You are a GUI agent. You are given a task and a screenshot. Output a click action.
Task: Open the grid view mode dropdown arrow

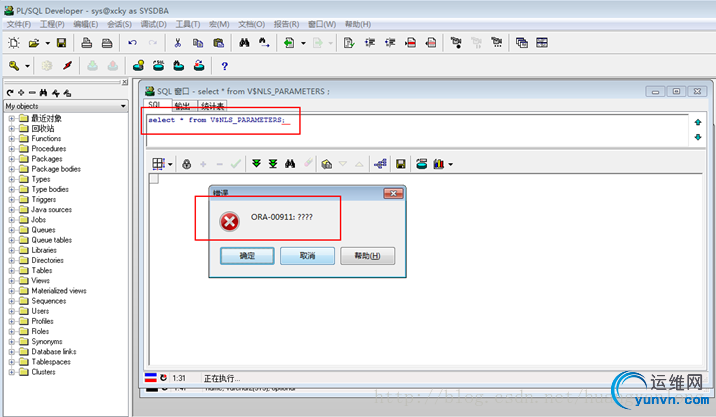(170, 164)
